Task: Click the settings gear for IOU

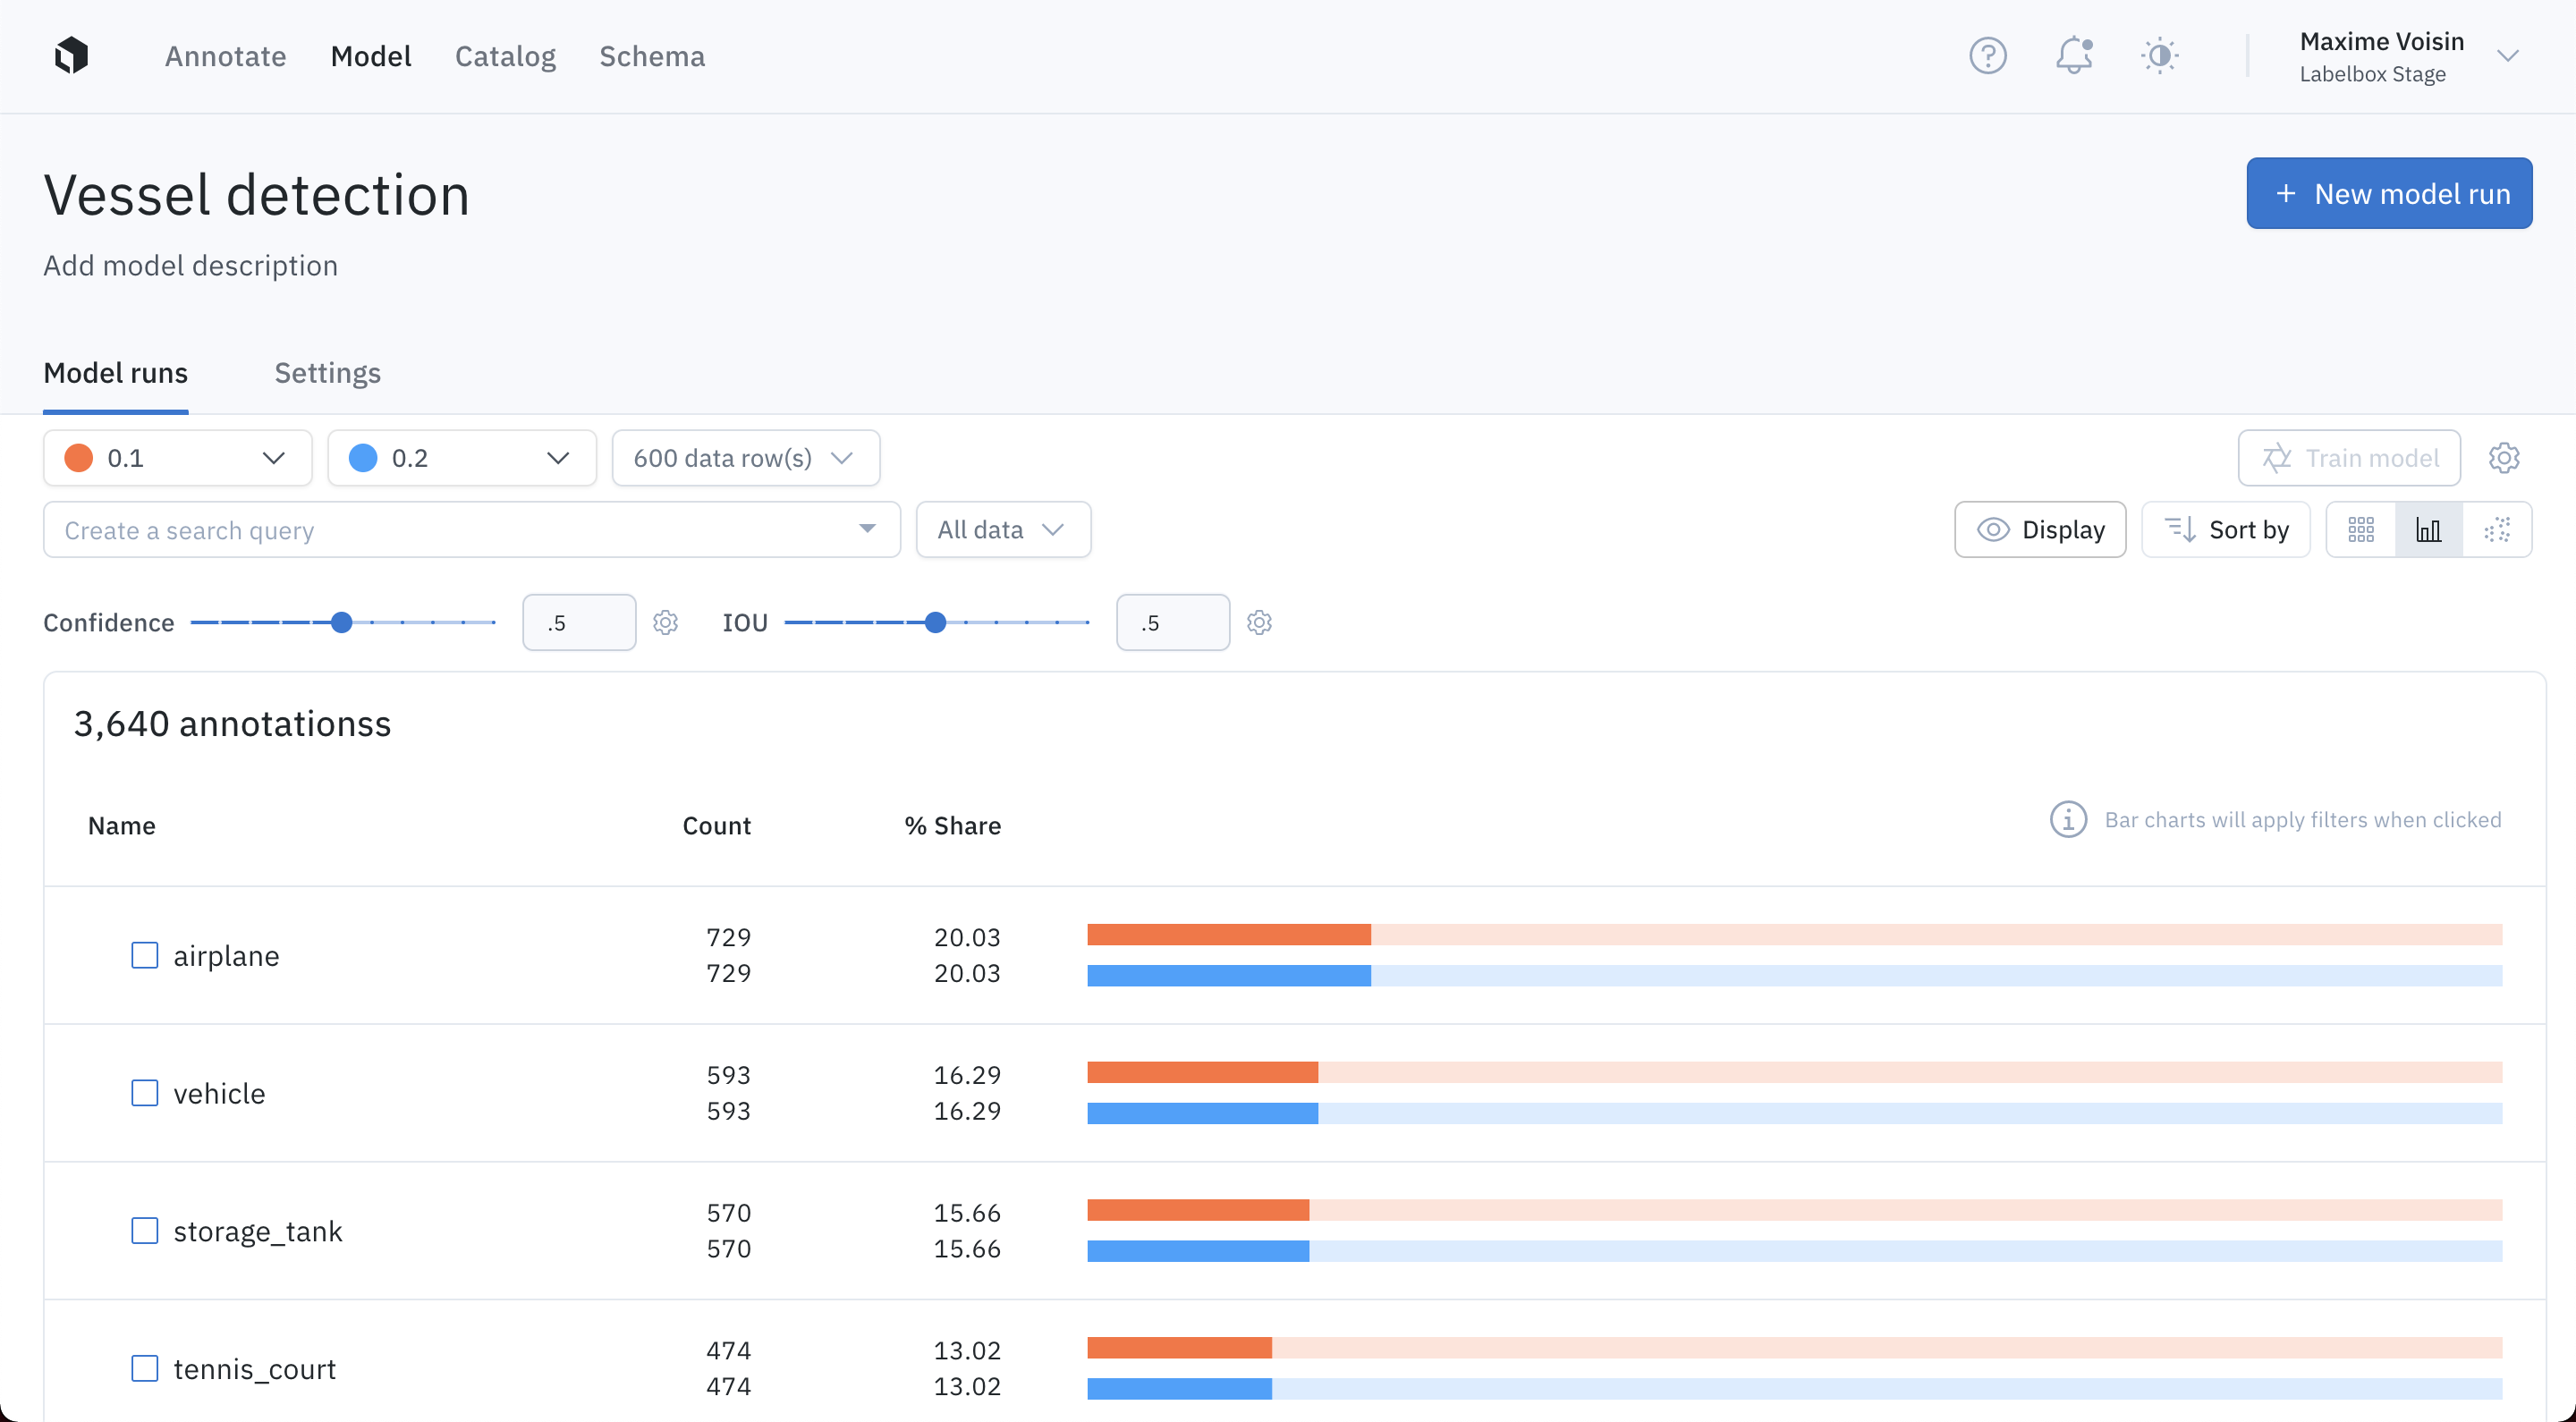Action: click(1259, 622)
